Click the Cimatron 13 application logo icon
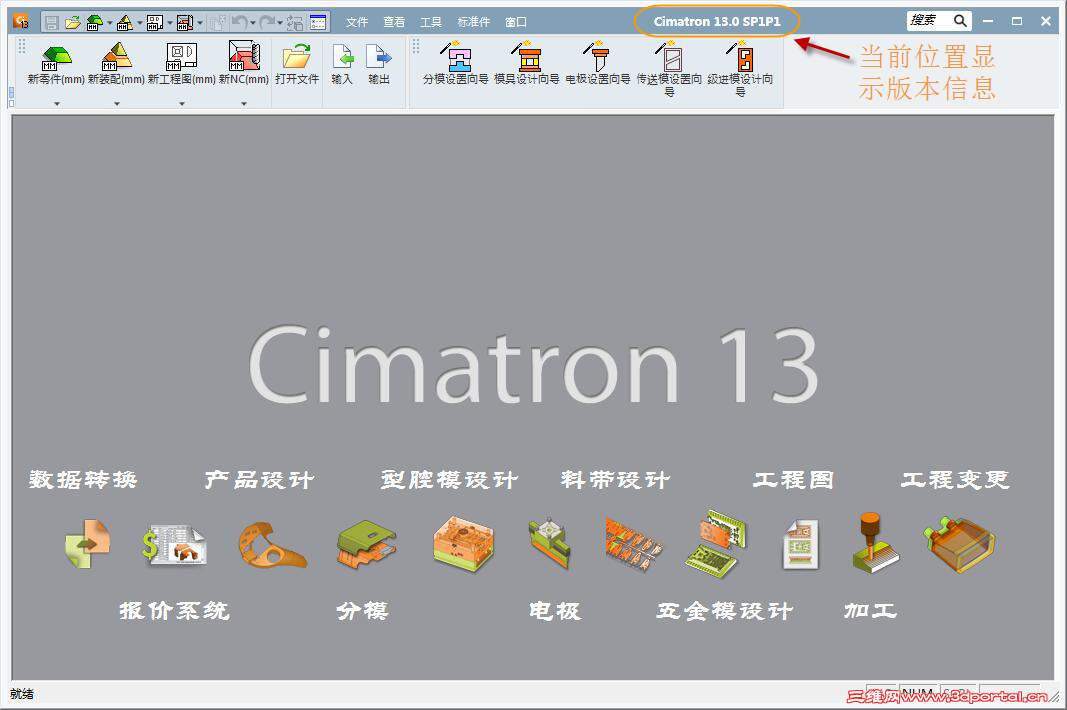This screenshot has height=710, width=1067. tap(21, 22)
